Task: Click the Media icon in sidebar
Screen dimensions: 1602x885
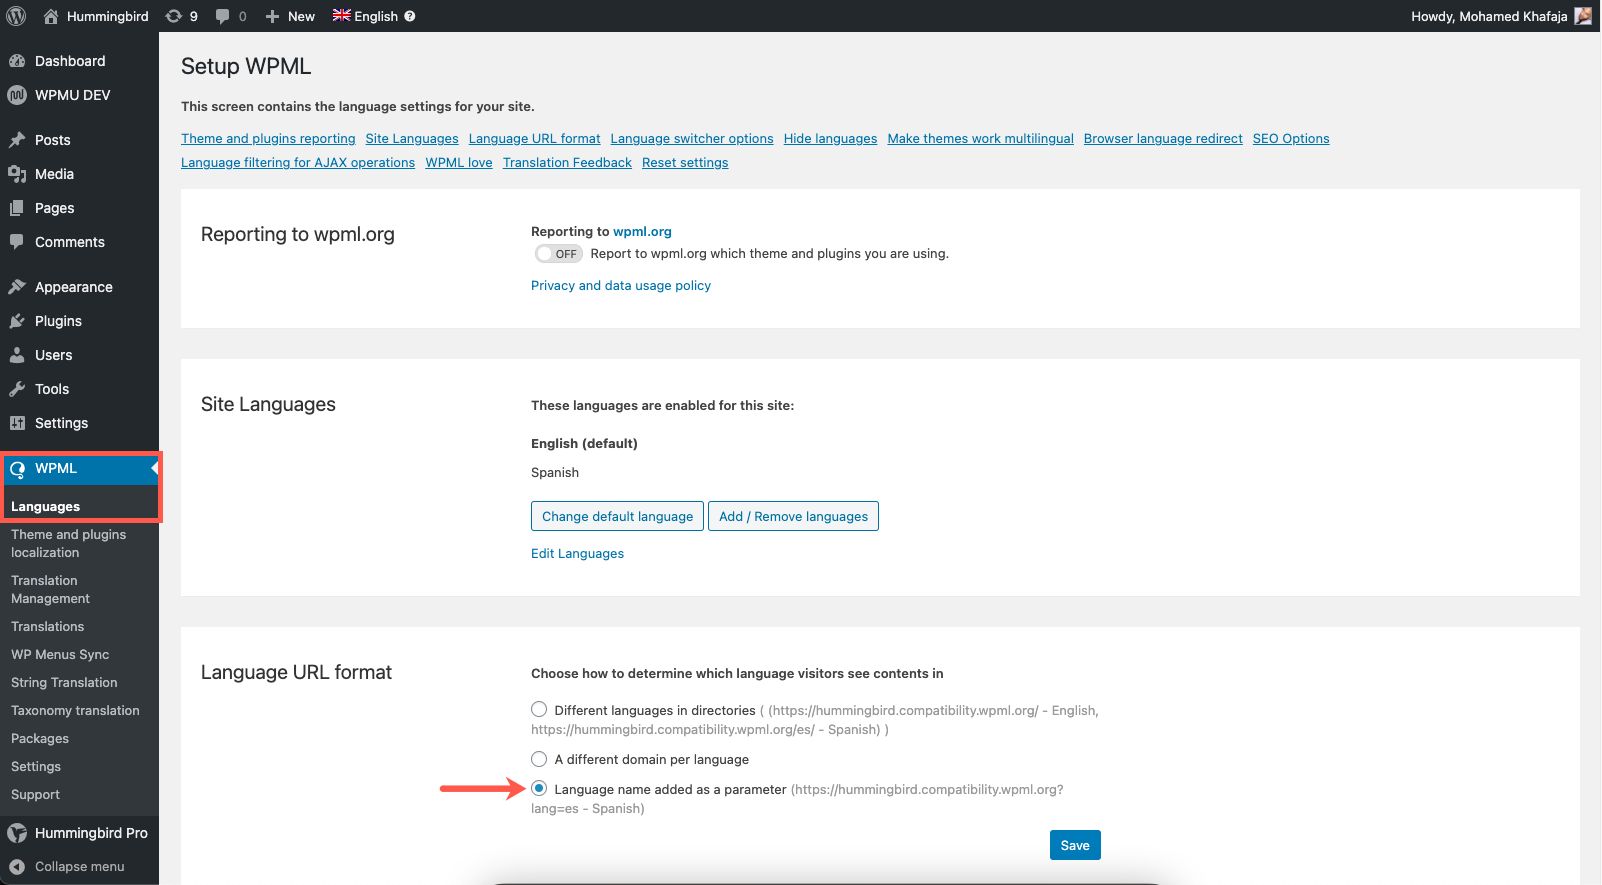Action: click(17, 174)
